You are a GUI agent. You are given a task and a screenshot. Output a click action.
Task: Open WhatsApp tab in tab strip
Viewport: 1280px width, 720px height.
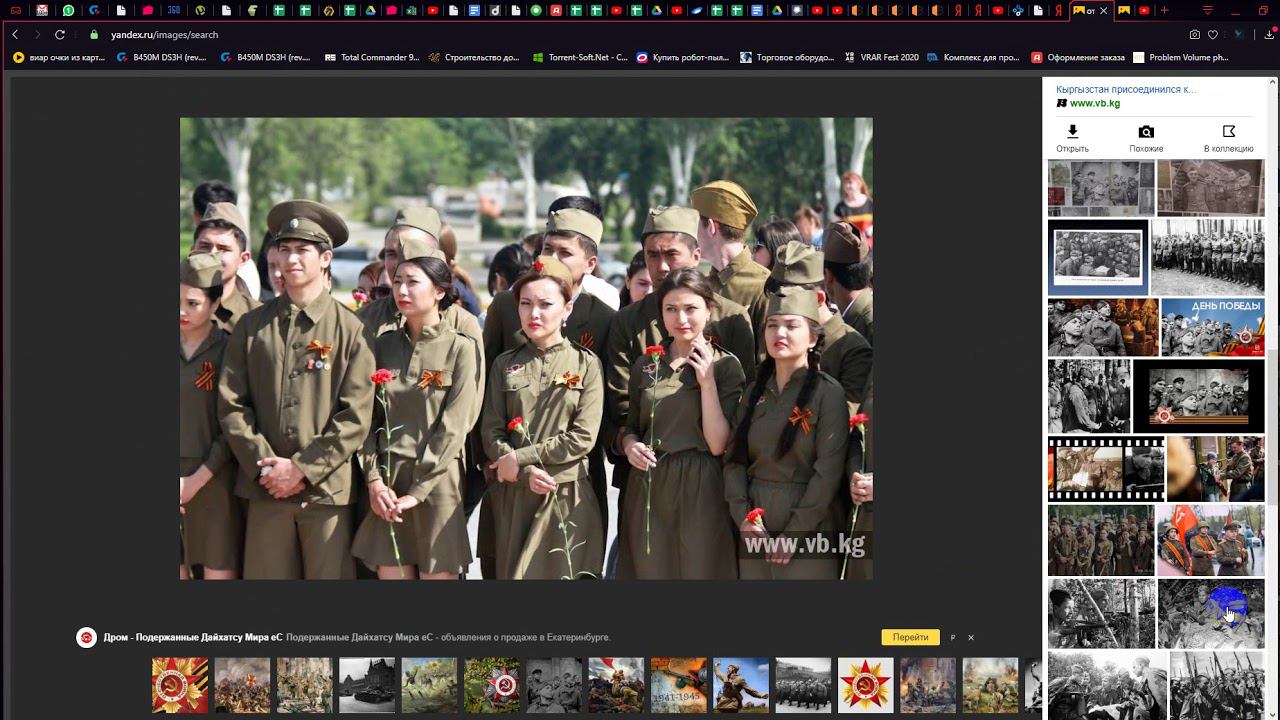[x=68, y=10]
